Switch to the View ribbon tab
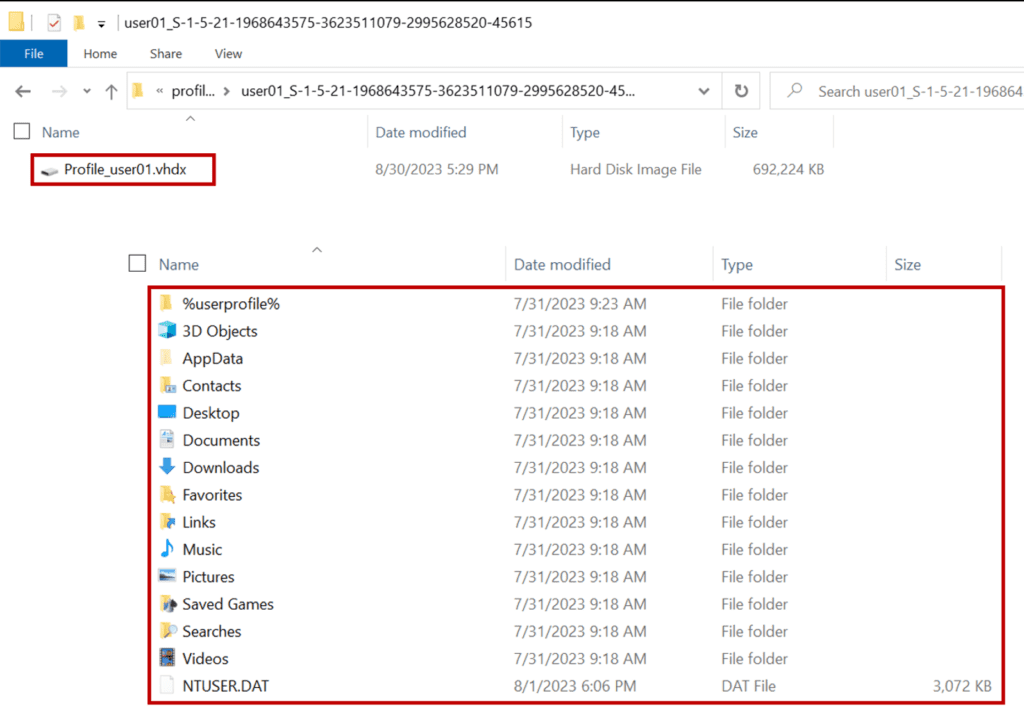Screen dimensions: 1024x725 click(228, 53)
